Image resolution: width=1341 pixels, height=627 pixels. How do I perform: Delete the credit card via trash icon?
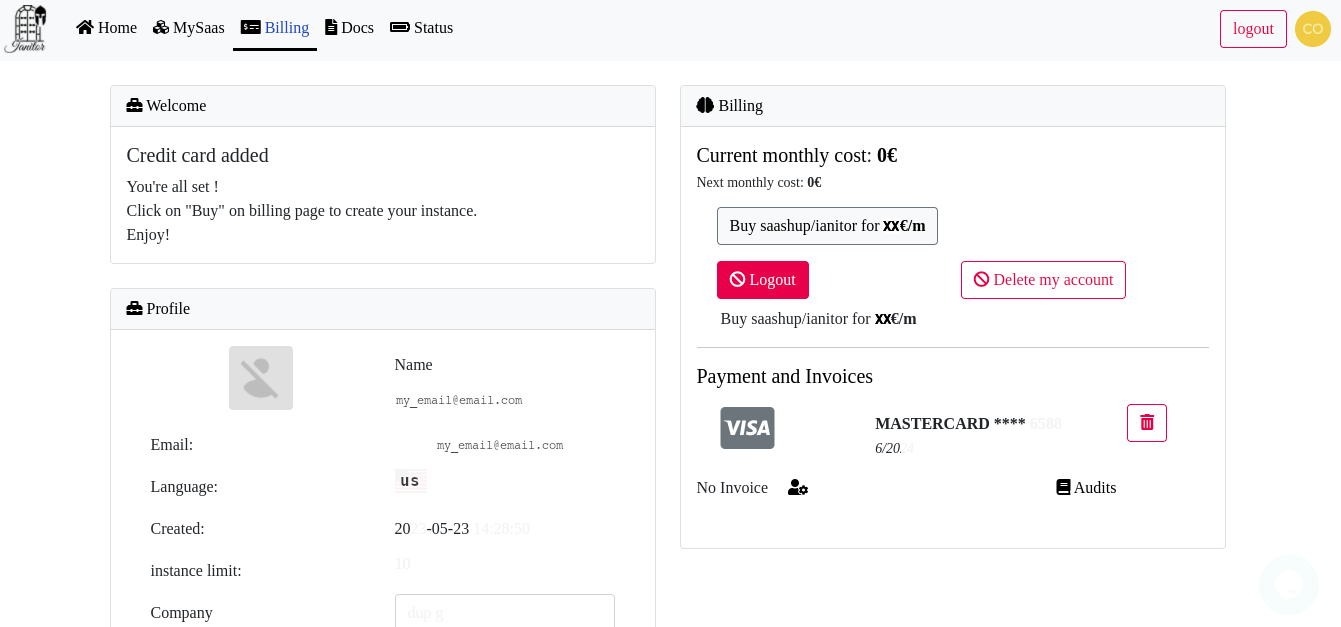click(x=1146, y=423)
